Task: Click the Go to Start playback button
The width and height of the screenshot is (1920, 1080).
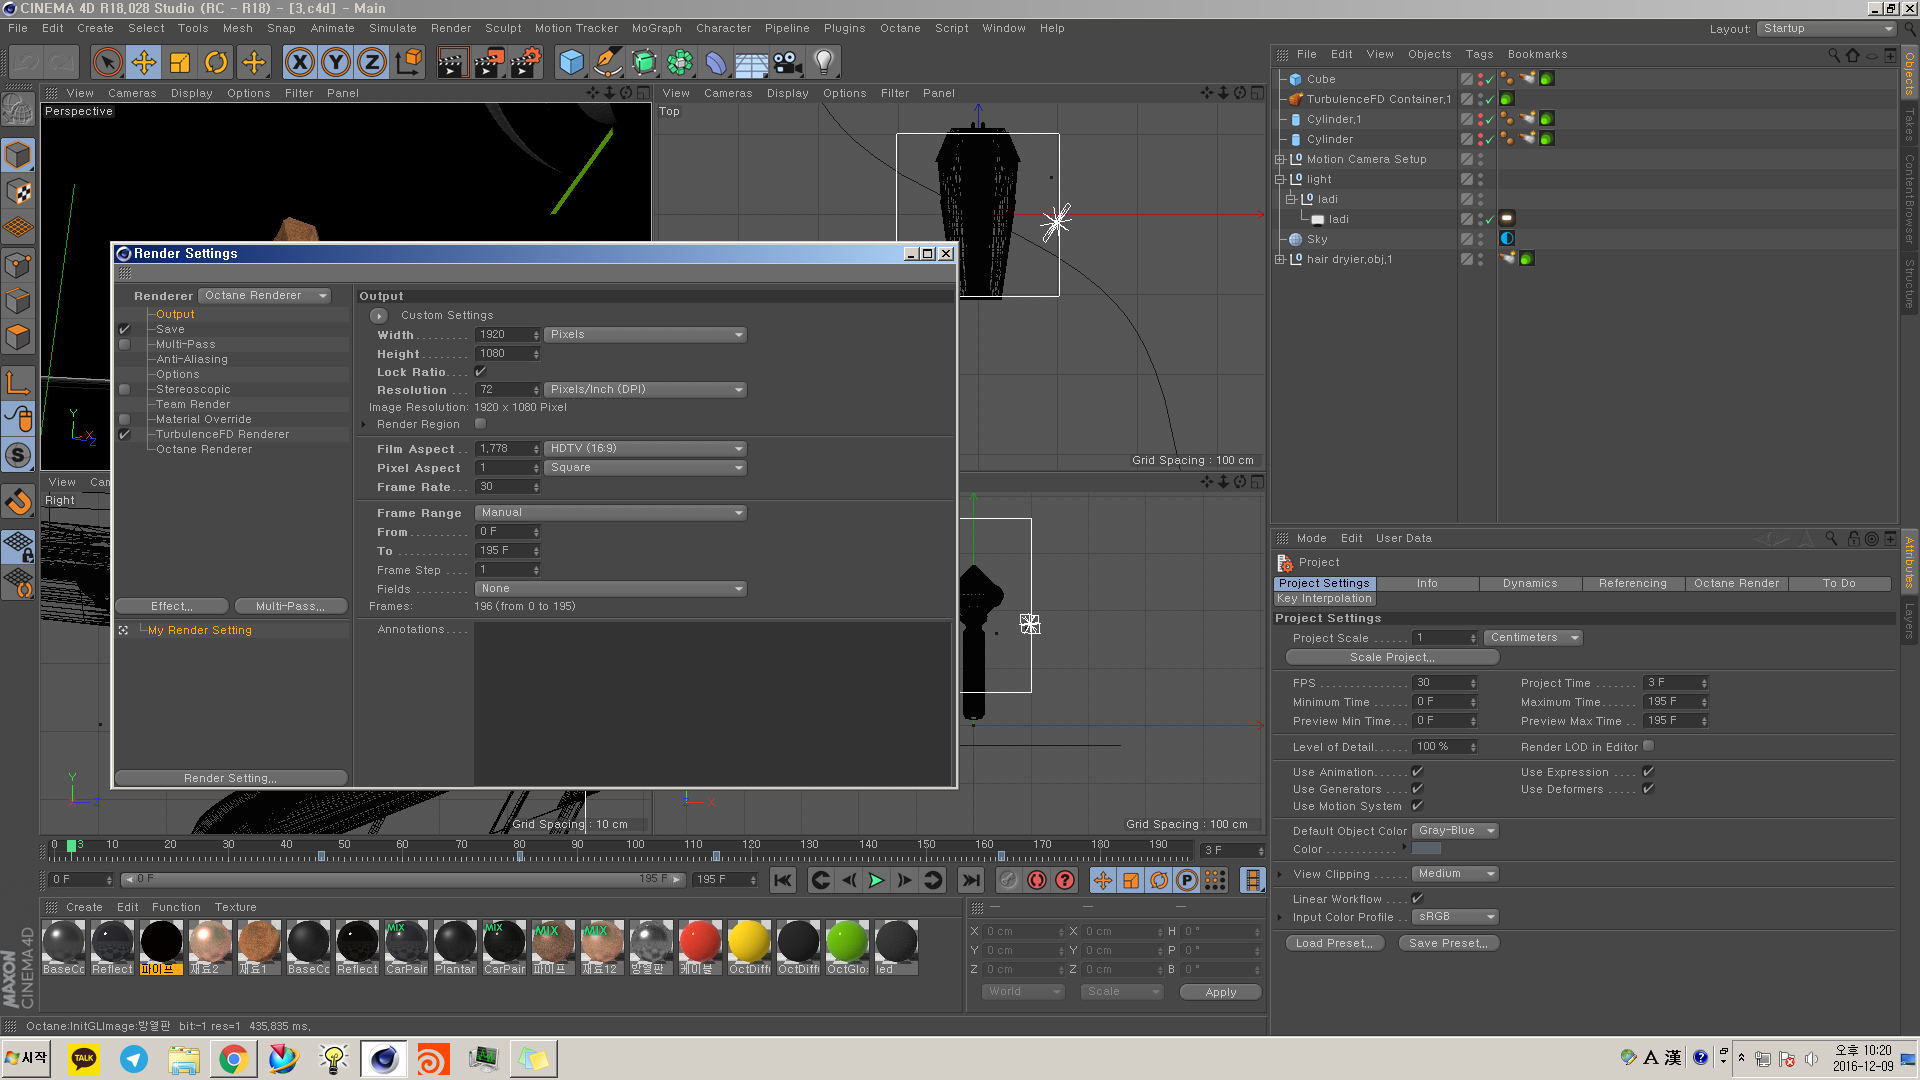Action: [783, 880]
